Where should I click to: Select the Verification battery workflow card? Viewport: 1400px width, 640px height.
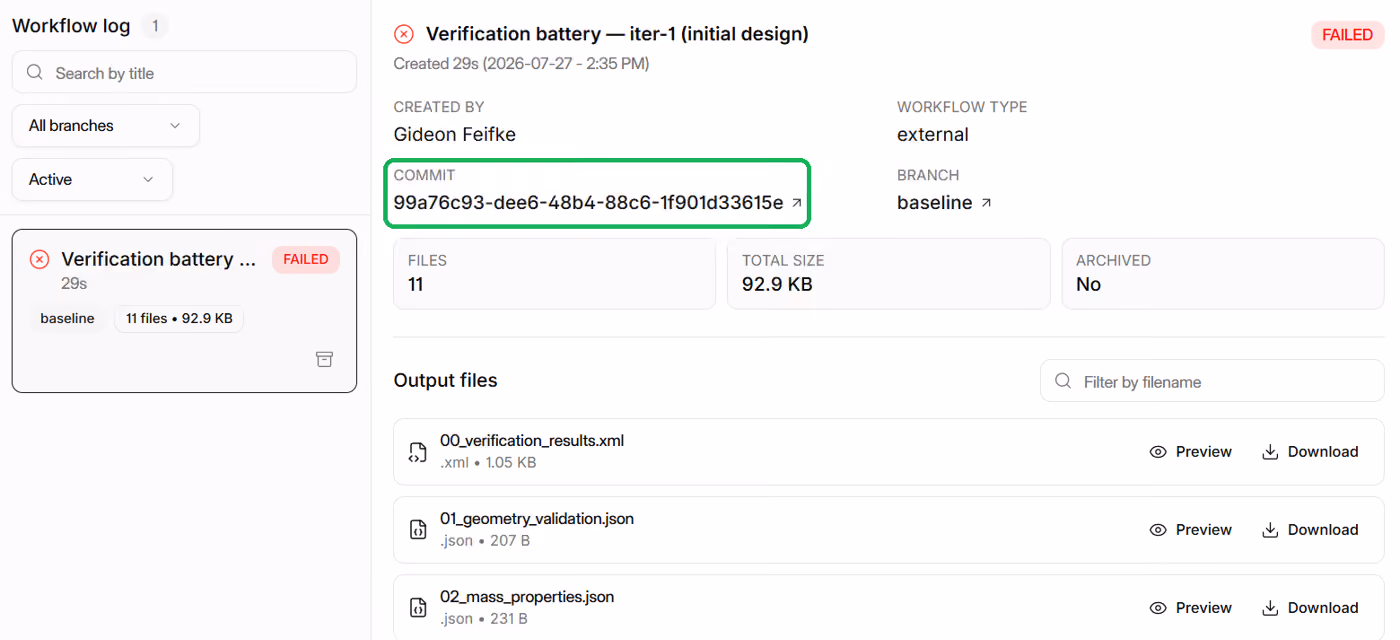pyautogui.click(x=184, y=311)
